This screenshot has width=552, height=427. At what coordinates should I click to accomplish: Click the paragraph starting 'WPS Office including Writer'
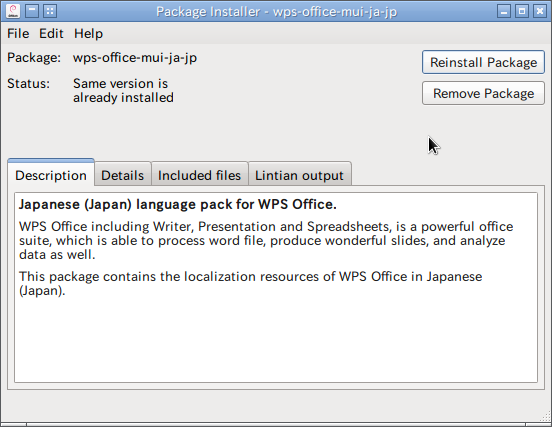click(x=266, y=240)
